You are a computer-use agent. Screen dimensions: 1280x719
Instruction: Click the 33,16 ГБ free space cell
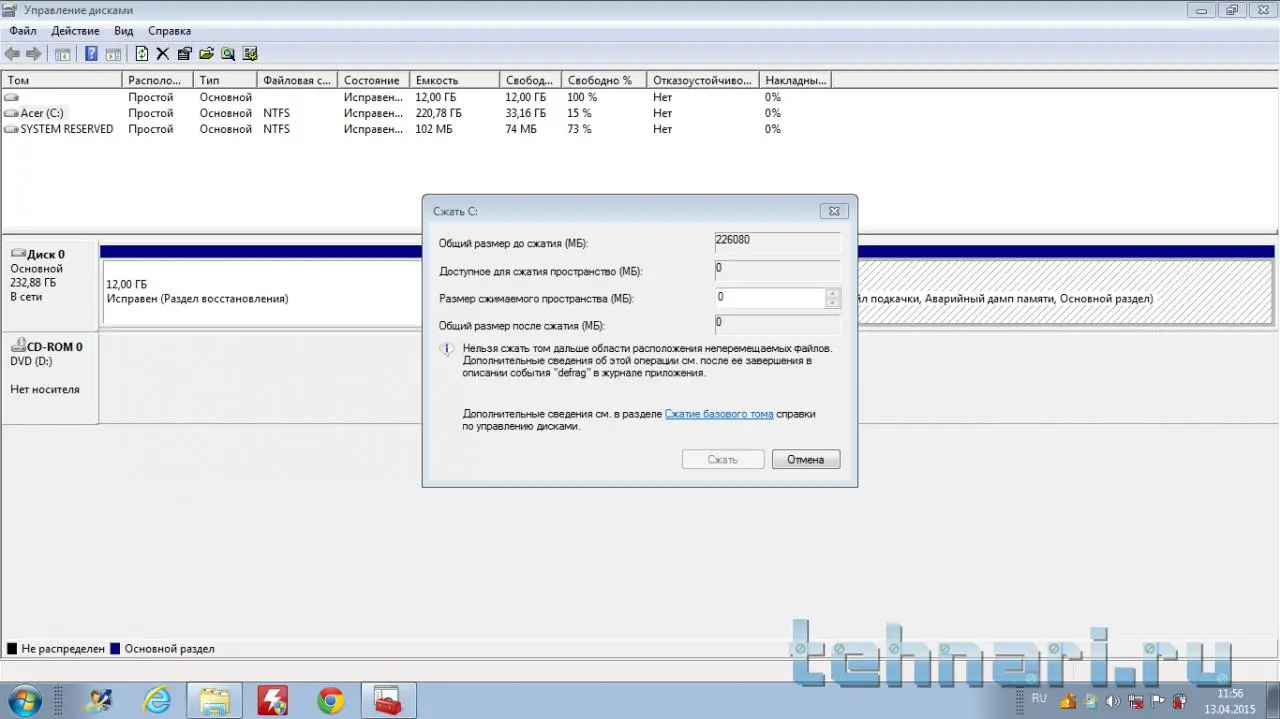pyautogui.click(x=526, y=113)
